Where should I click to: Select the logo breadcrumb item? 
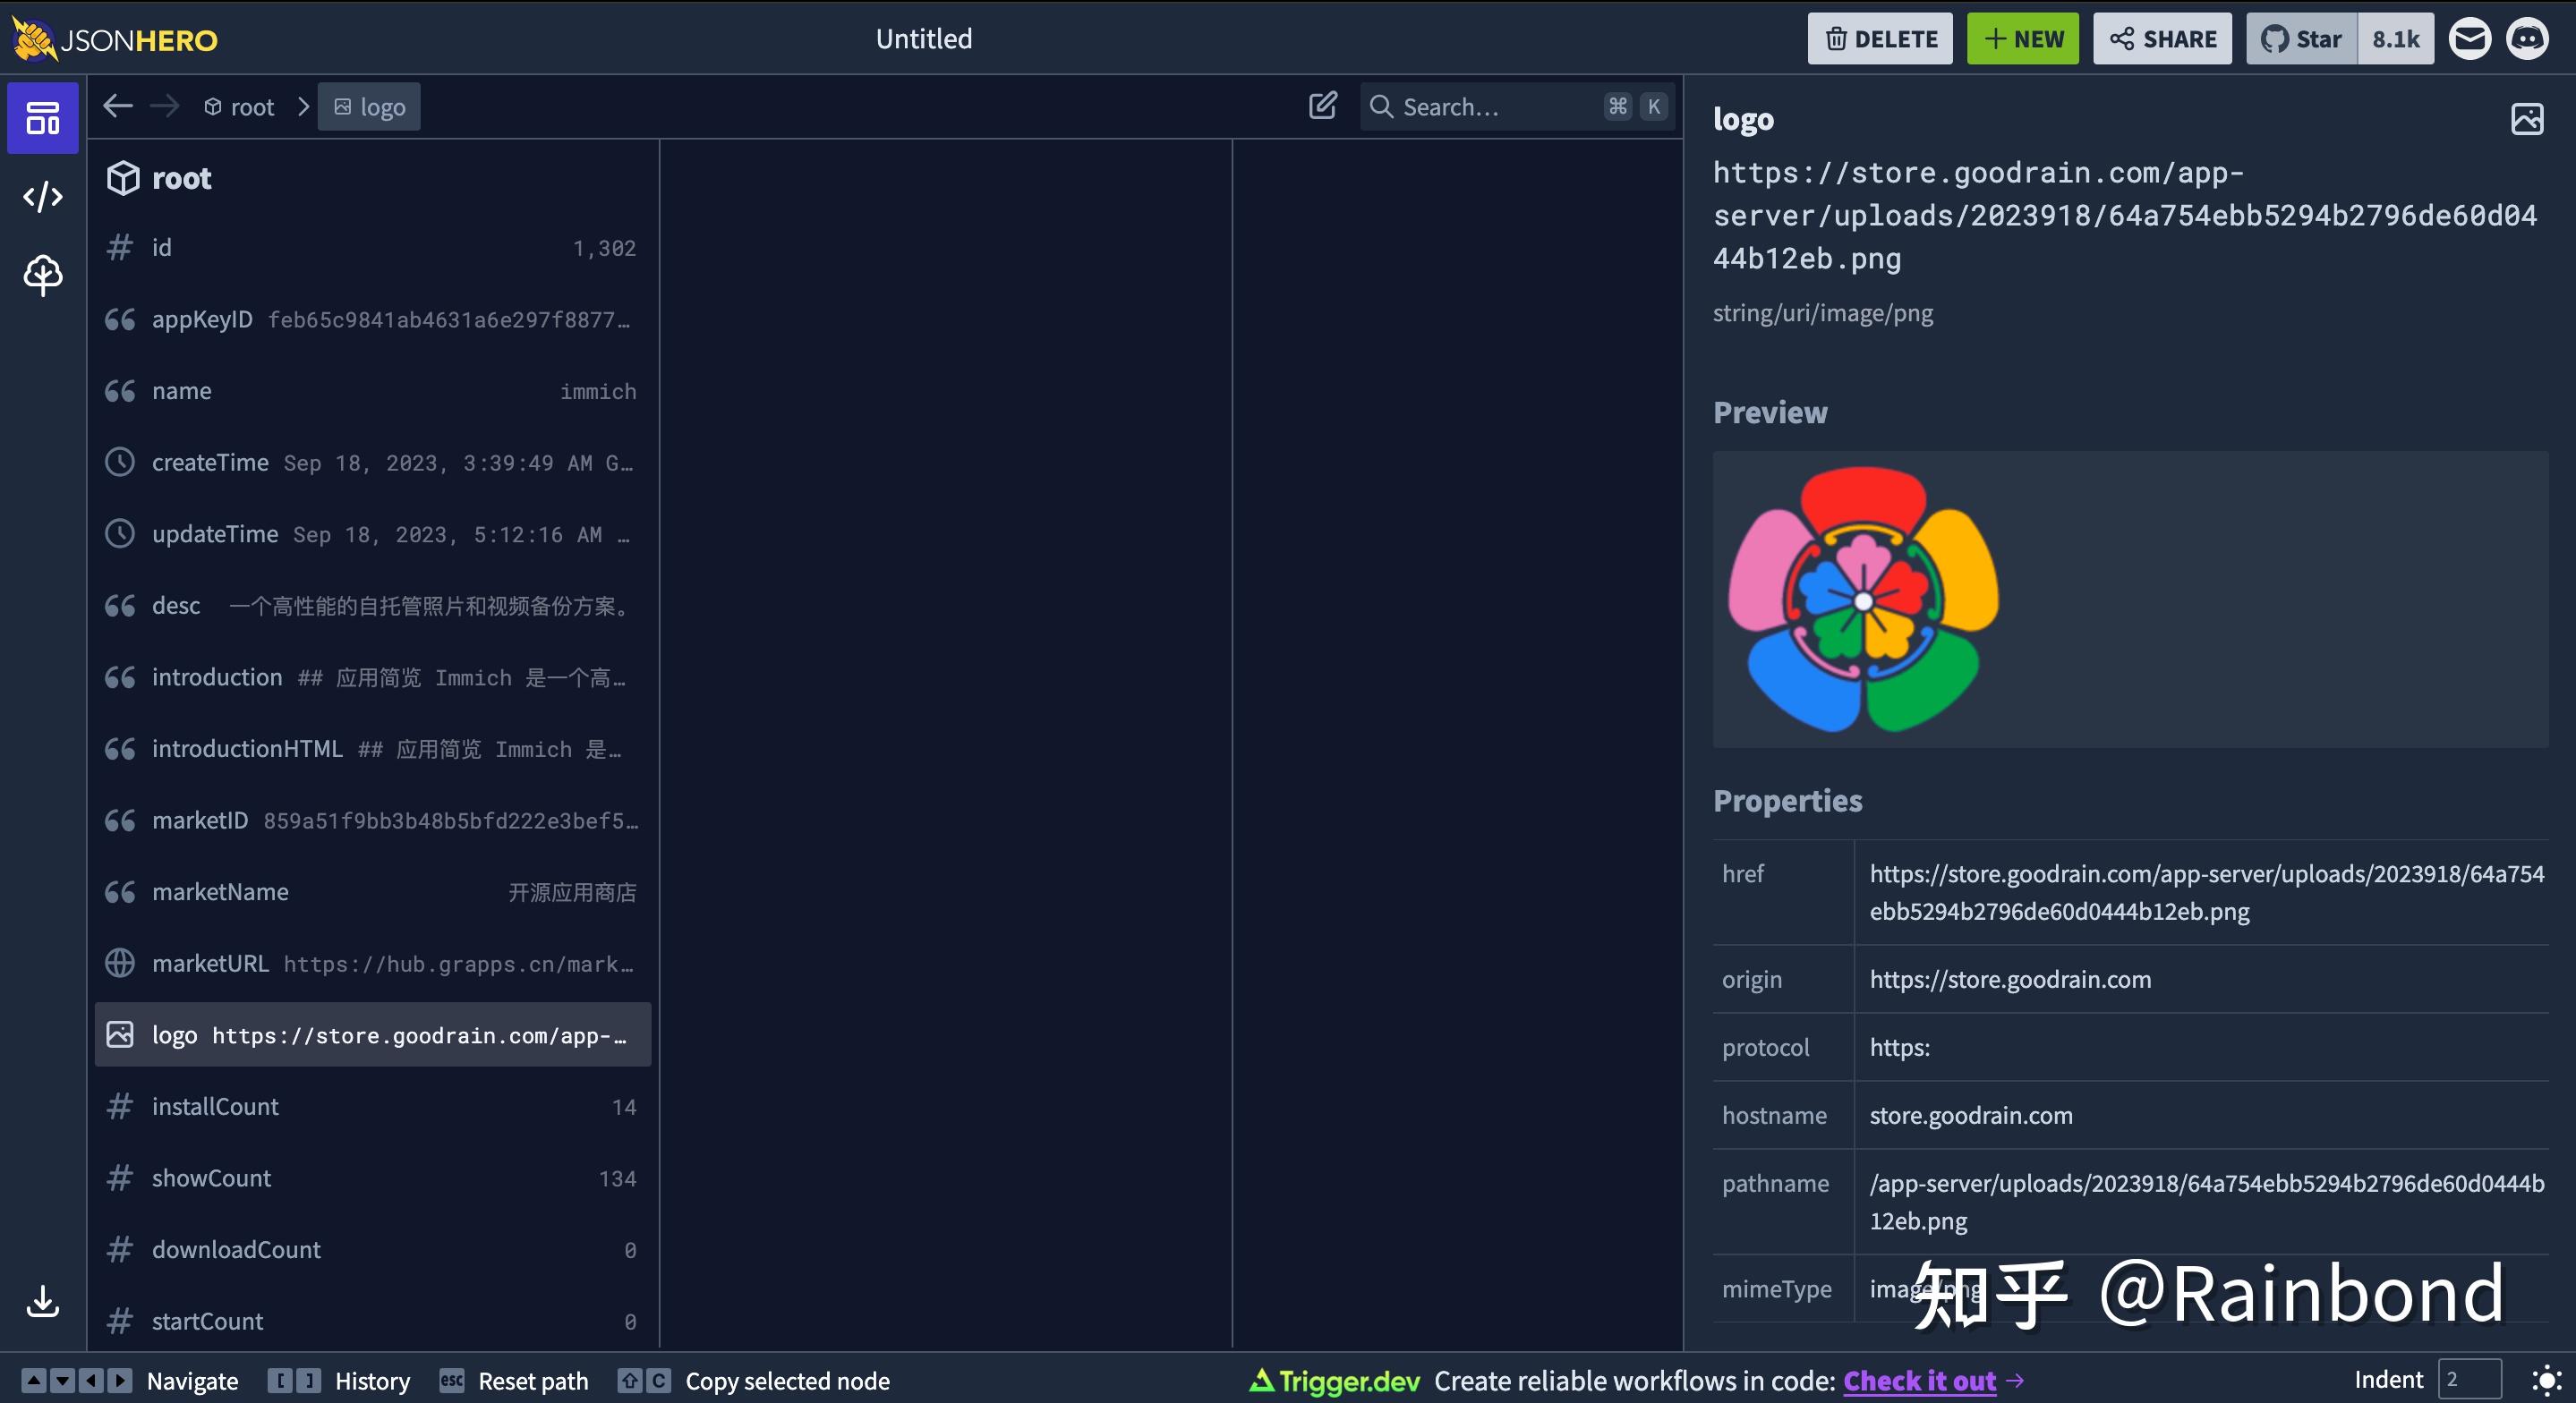click(369, 107)
